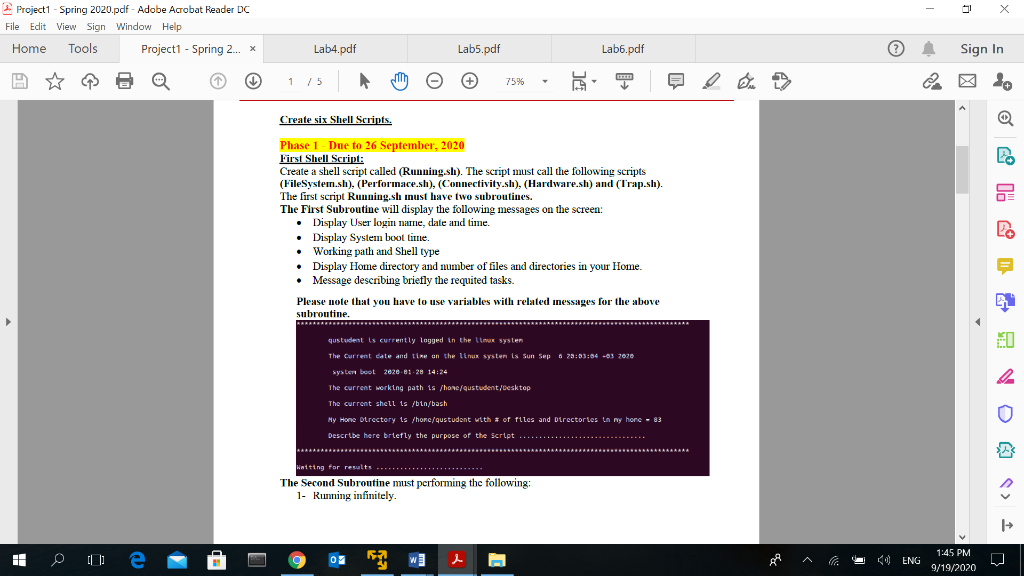Select the Hand pan tool
The height and width of the screenshot is (576, 1024).
click(398, 81)
